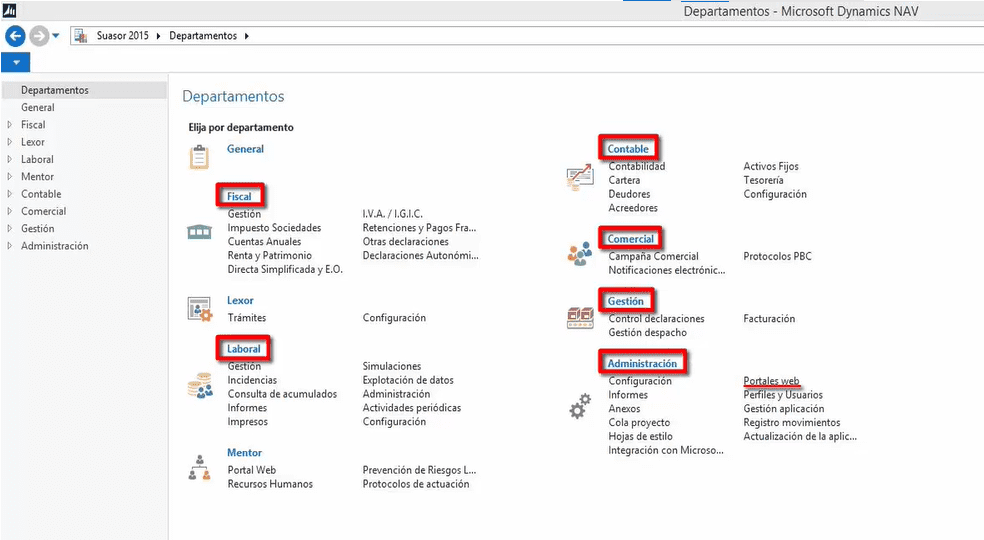Open the Mentor department heading link
This screenshot has height=540, width=984.
coord(244,453)
